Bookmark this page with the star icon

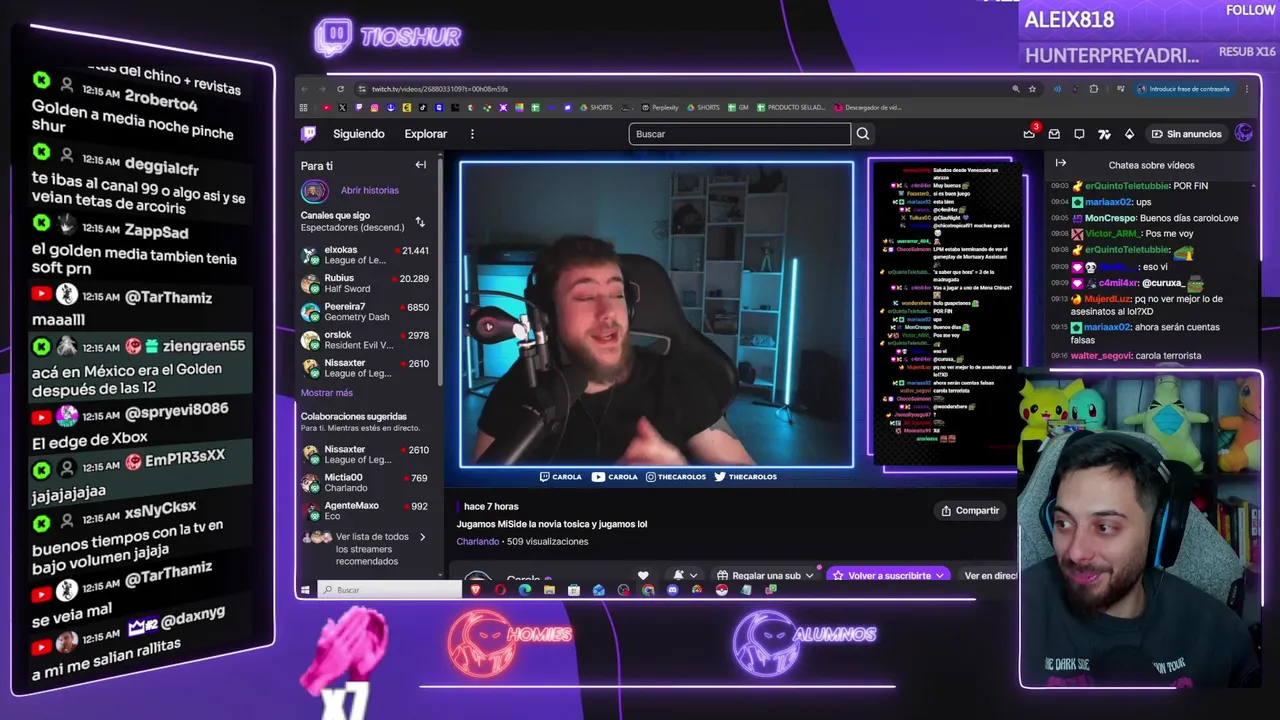coord(1032,89)
